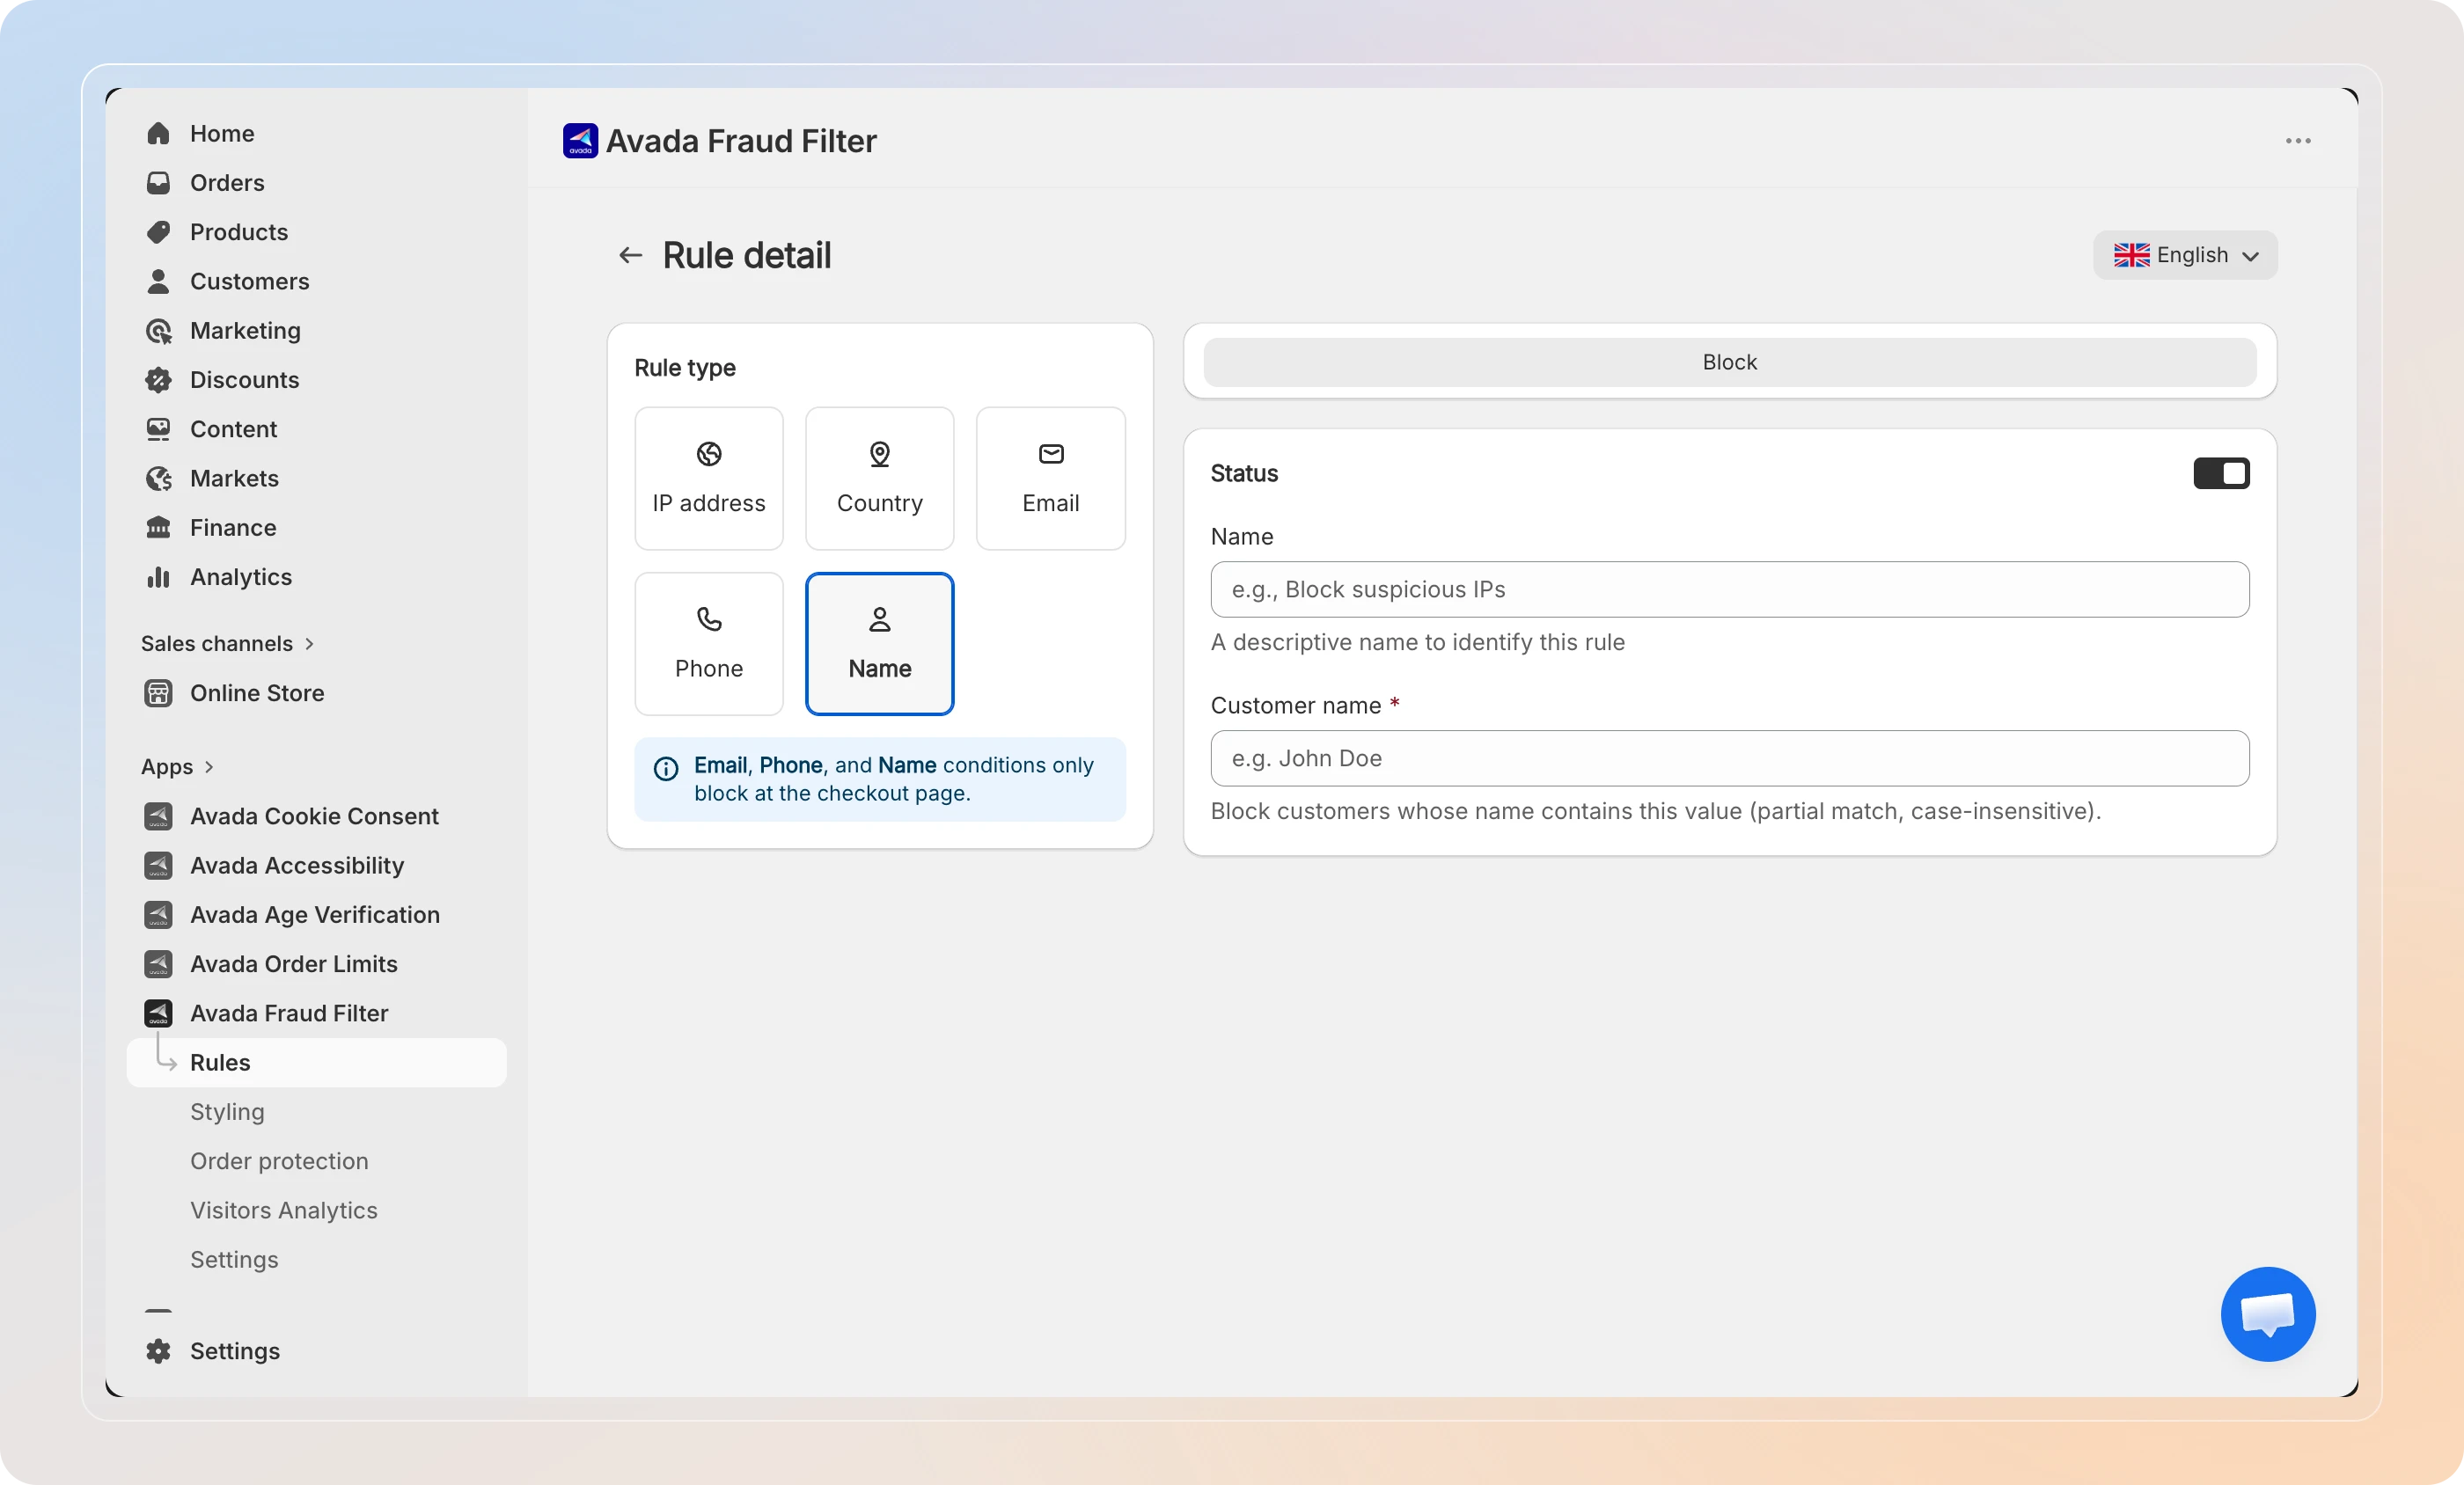Open the Order protection submenu item

(x=279, y=1161)
